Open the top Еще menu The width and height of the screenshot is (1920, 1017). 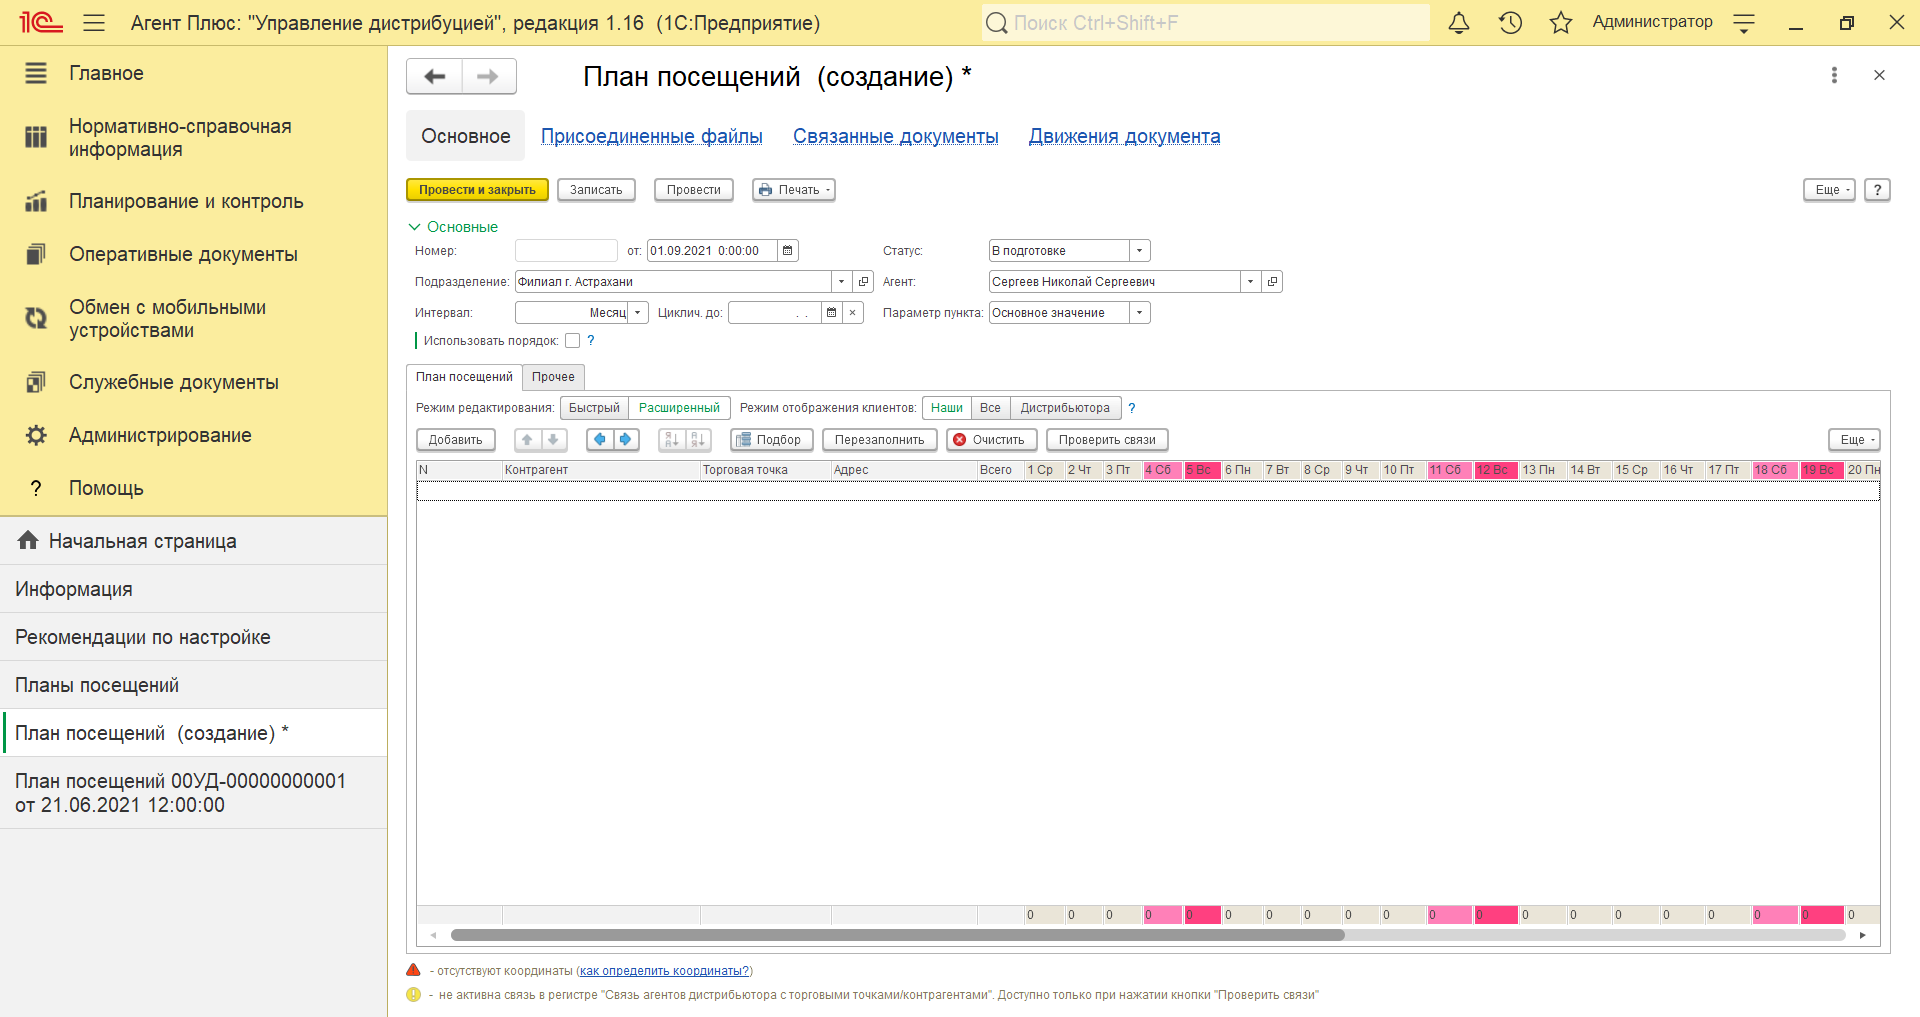tap(1829, 190)
